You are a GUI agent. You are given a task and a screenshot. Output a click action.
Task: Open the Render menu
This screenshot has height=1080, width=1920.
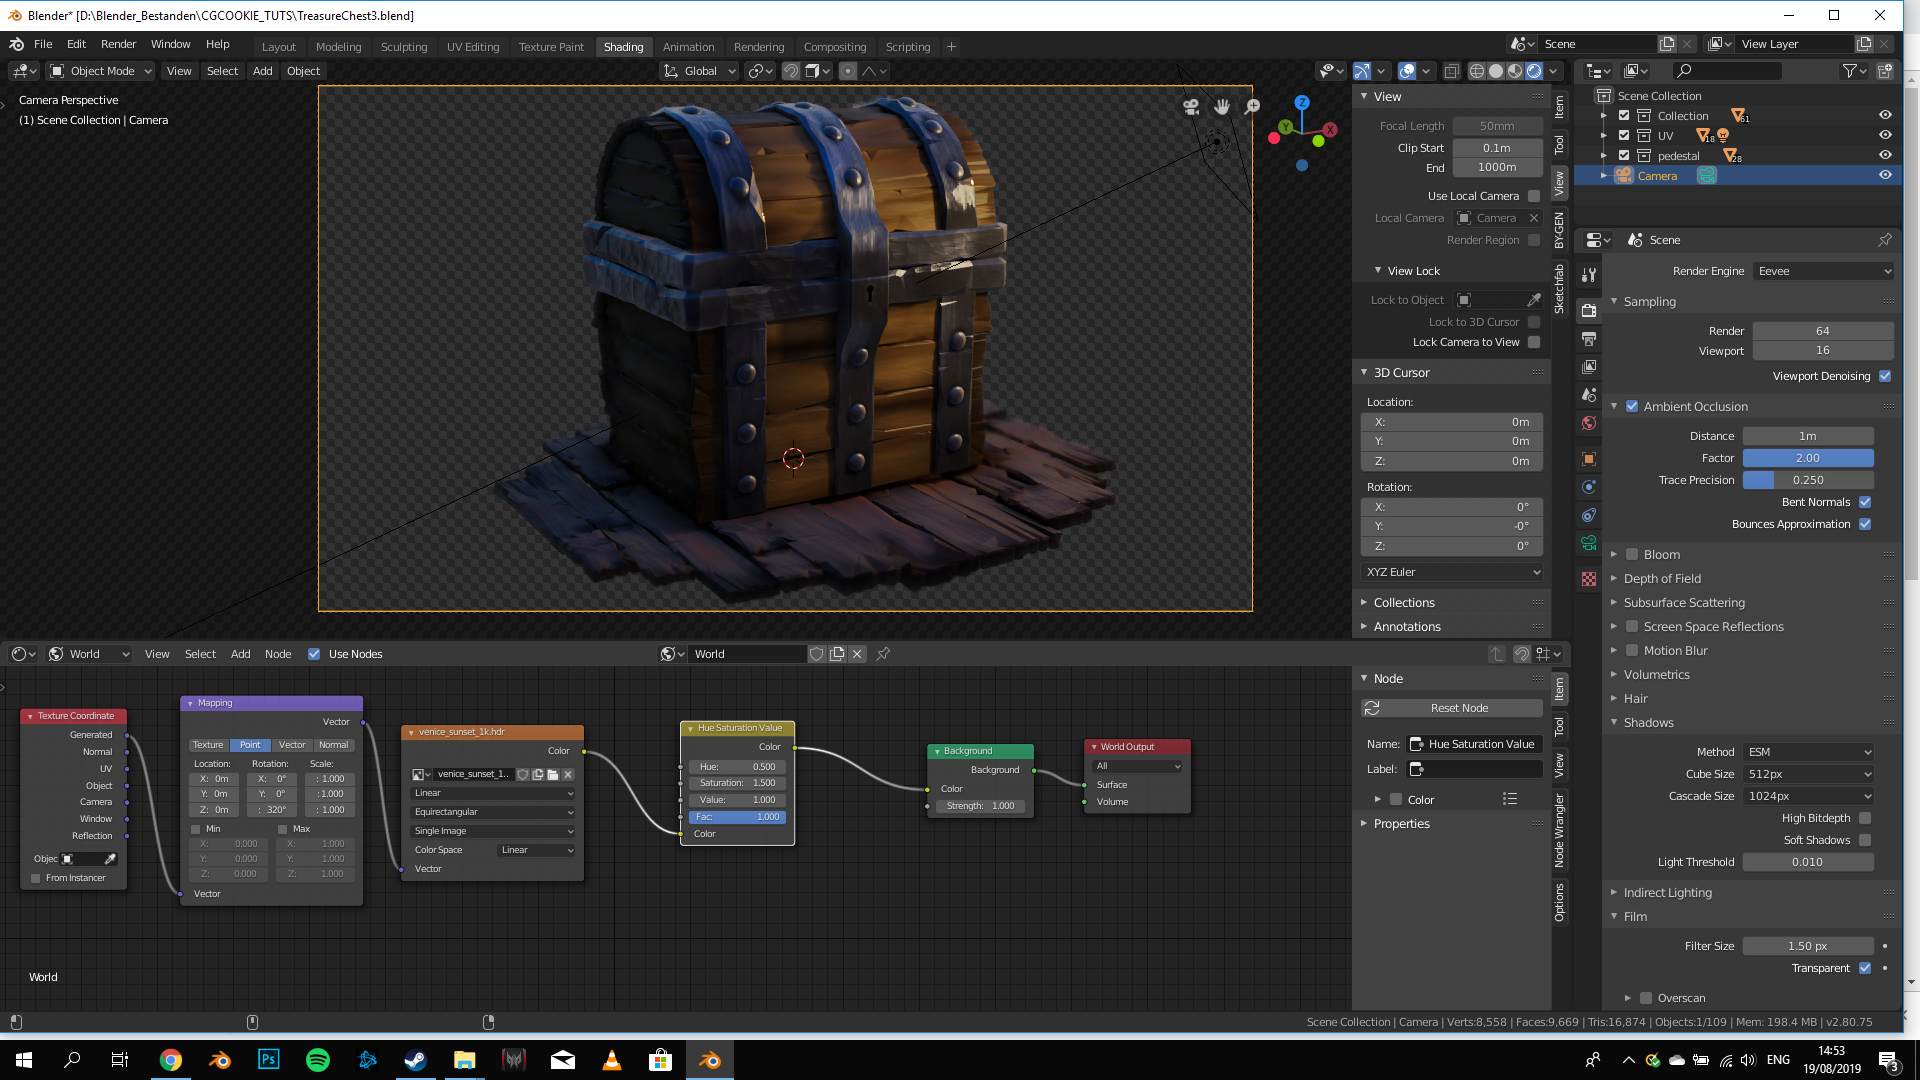118,44
